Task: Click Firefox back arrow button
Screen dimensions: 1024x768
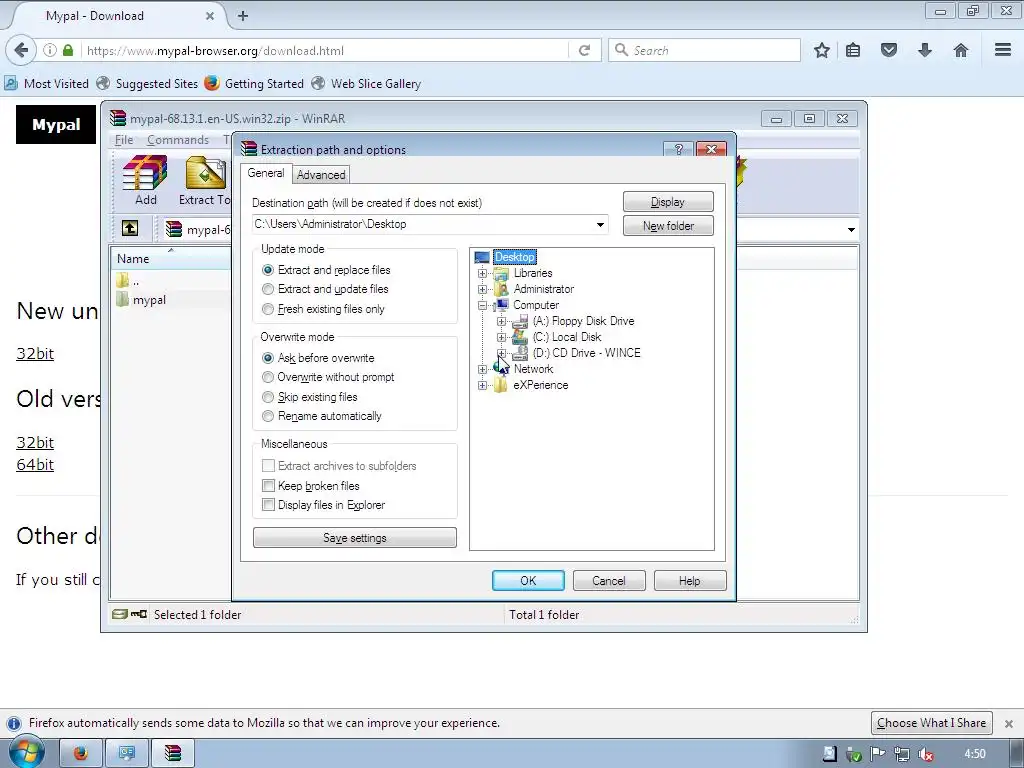Action: 21,50
